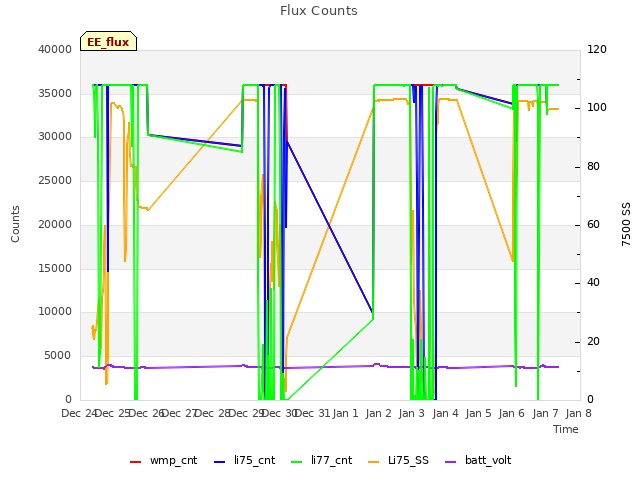Click the 7500 SS right axis label
Viewport: 640px width, 480px height.
point(626,224)
